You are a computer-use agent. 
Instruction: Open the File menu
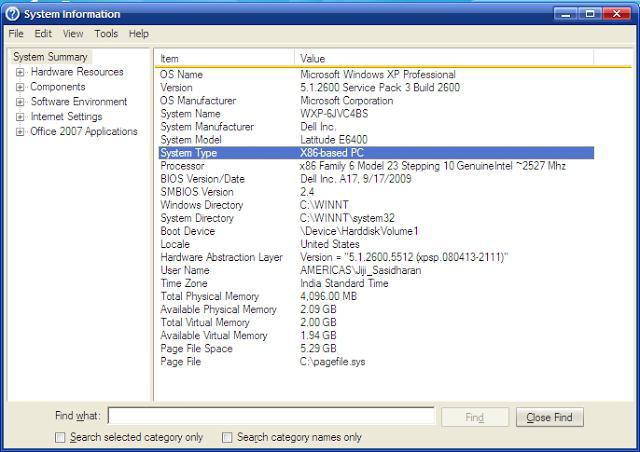[16, 33]
